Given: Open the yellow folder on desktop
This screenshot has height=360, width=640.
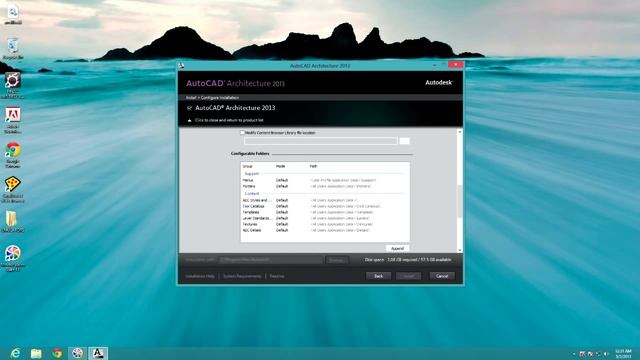Looking at the screenshot, I should [x=13, y=222].
